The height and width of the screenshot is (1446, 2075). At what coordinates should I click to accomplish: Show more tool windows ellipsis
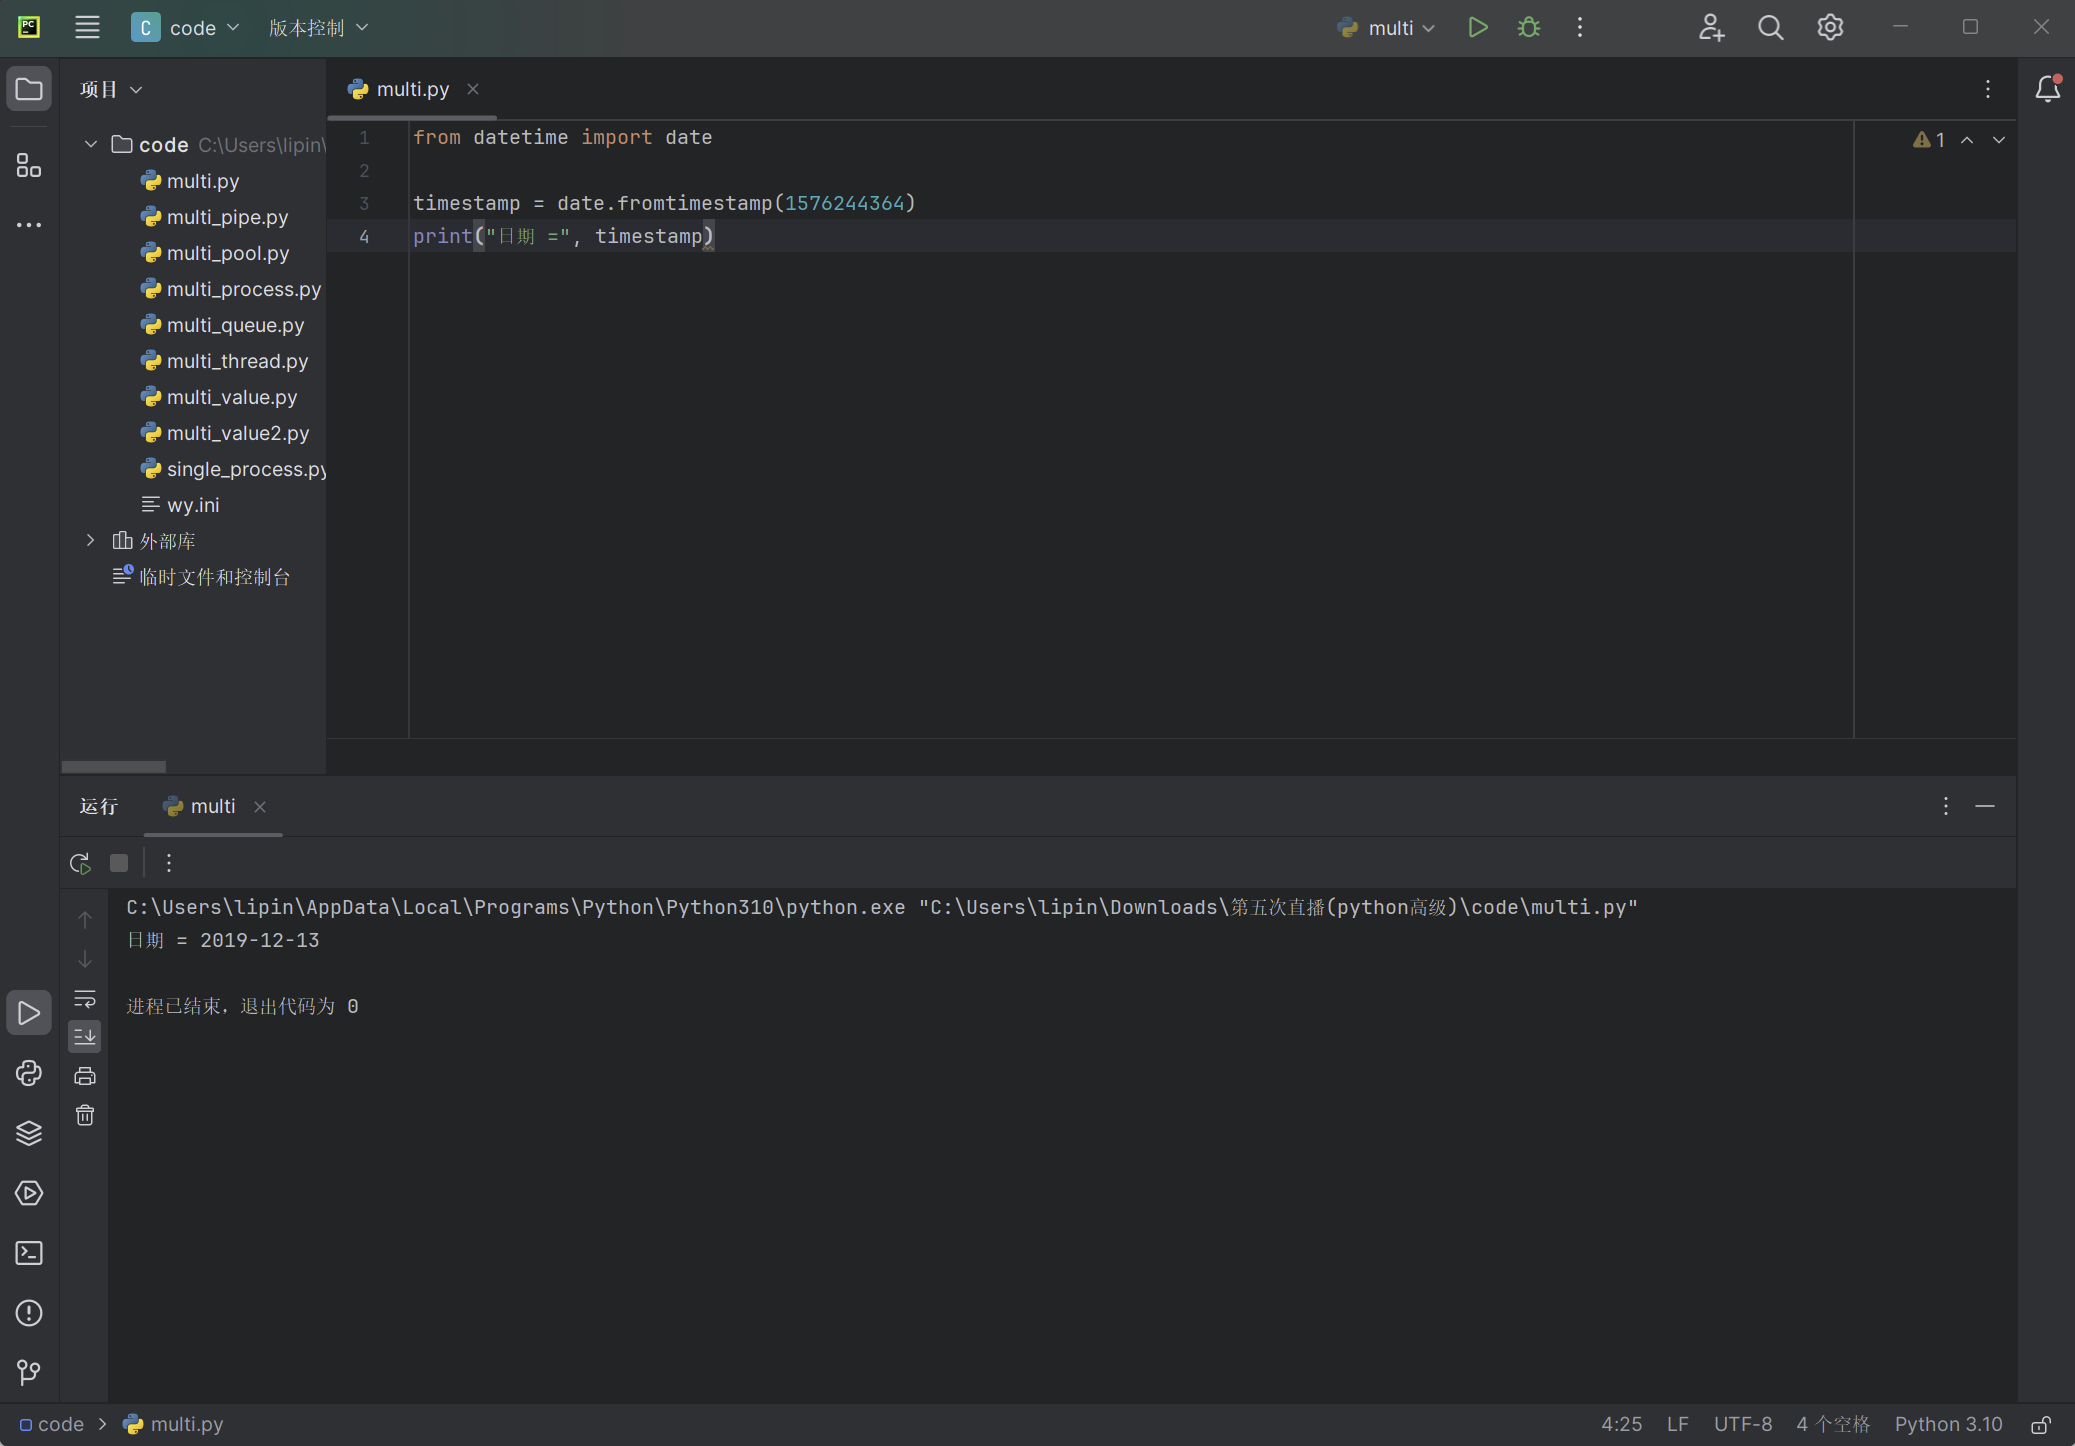coord(29,225)
